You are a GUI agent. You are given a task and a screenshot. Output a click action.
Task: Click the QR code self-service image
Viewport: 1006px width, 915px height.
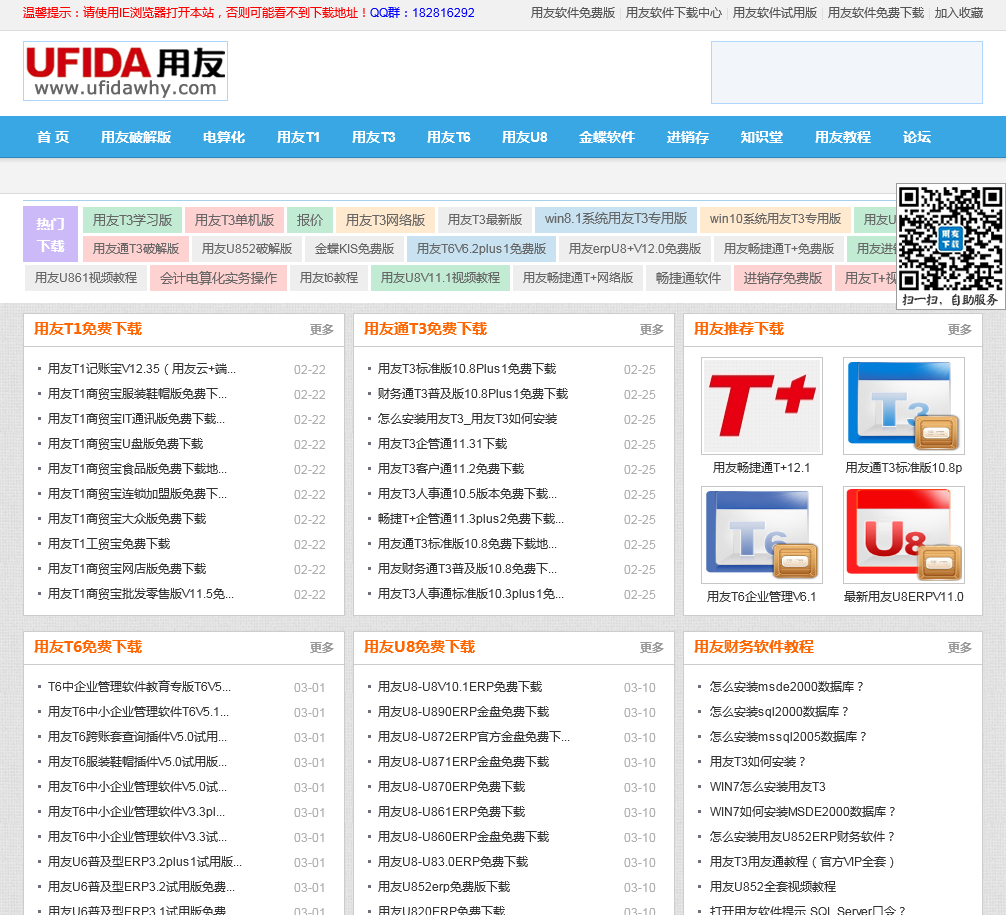[x=950, y=246]
